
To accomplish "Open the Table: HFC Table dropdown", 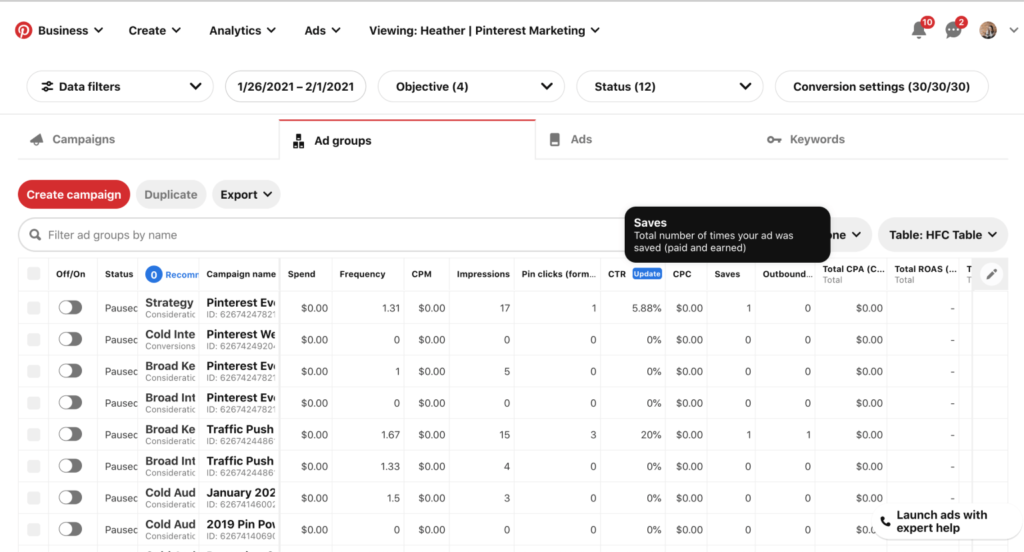I will click(942, 235).
